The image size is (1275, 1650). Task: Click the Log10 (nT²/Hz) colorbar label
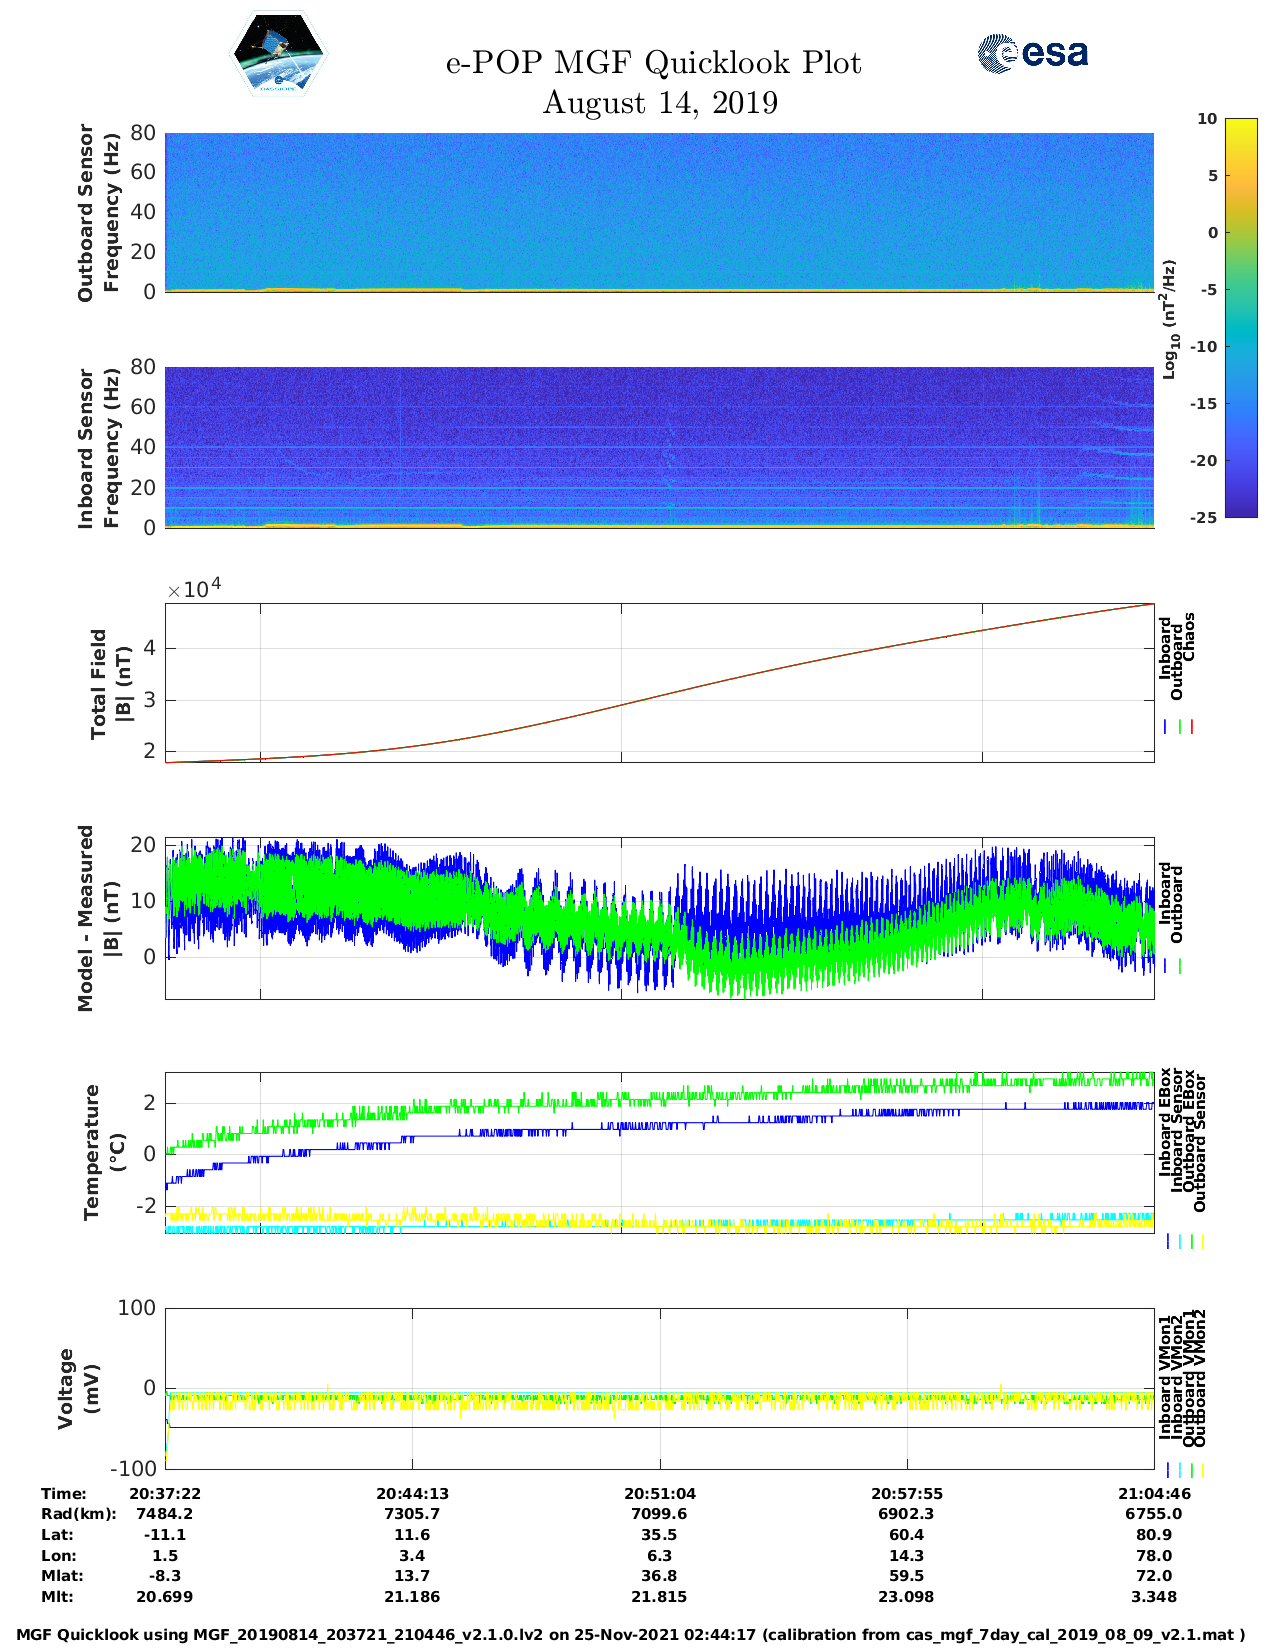pyautogui.click(x=1169, y=319)
